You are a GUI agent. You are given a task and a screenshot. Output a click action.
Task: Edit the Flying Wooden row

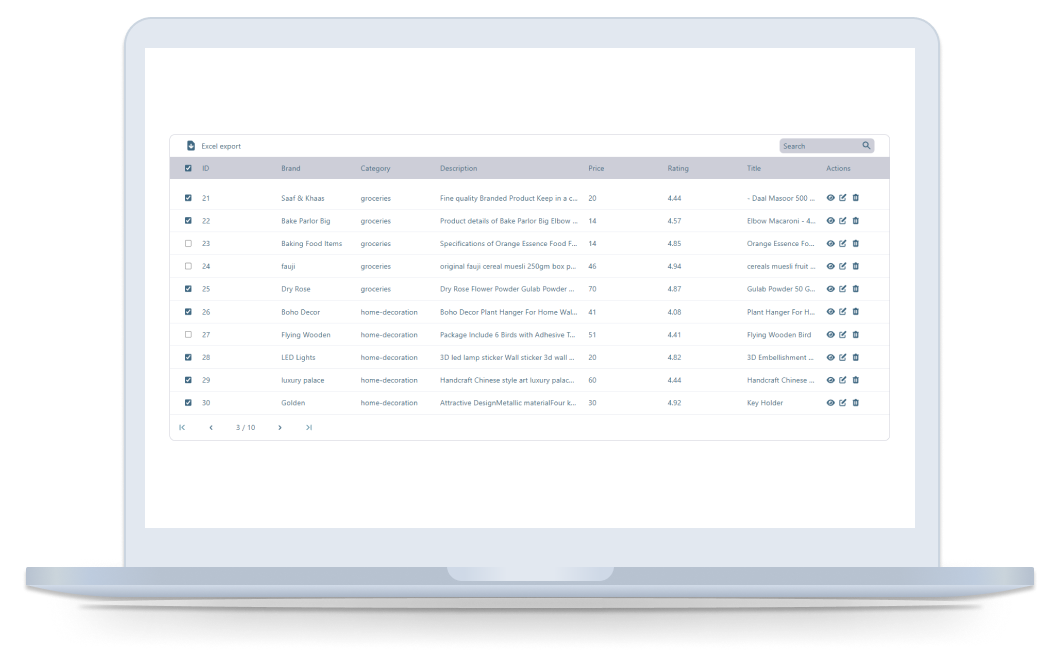point(843,335)
